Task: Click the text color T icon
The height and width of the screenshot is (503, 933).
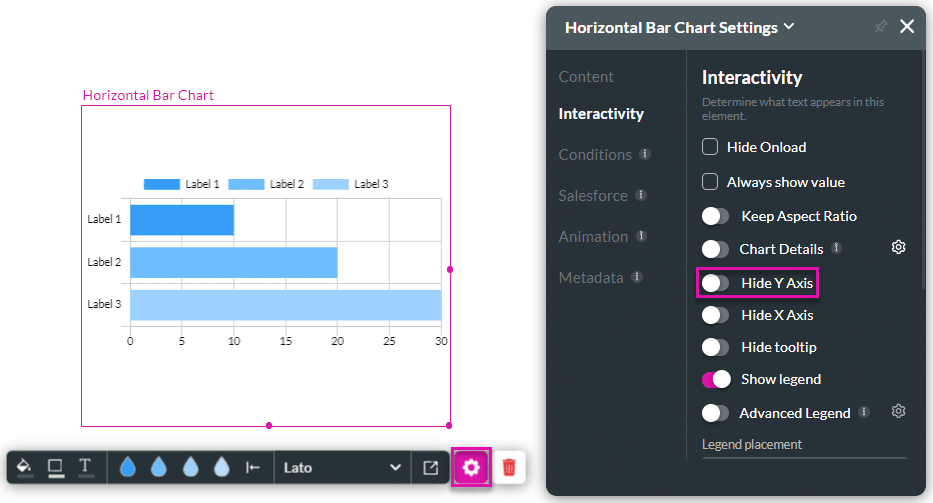Action: click(86, 467)
